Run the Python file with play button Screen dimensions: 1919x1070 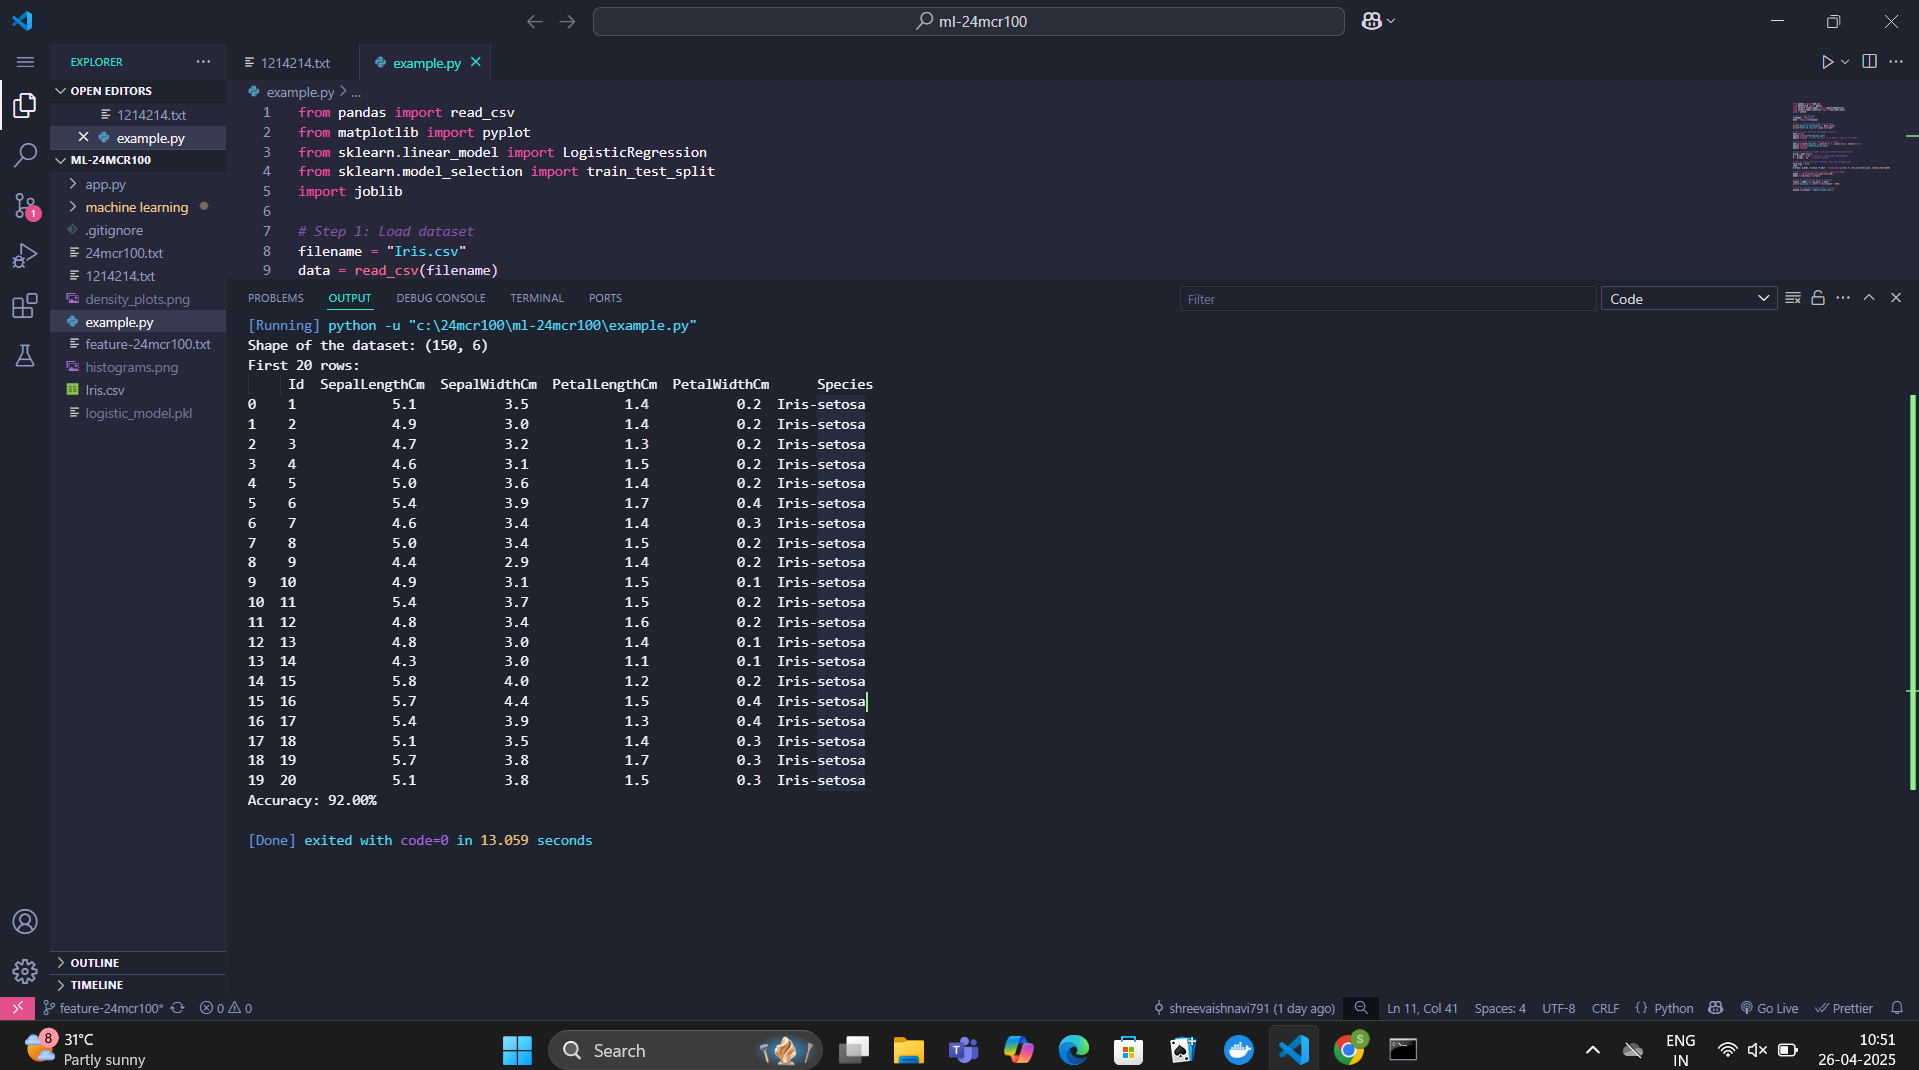(x=1827, y=62)
